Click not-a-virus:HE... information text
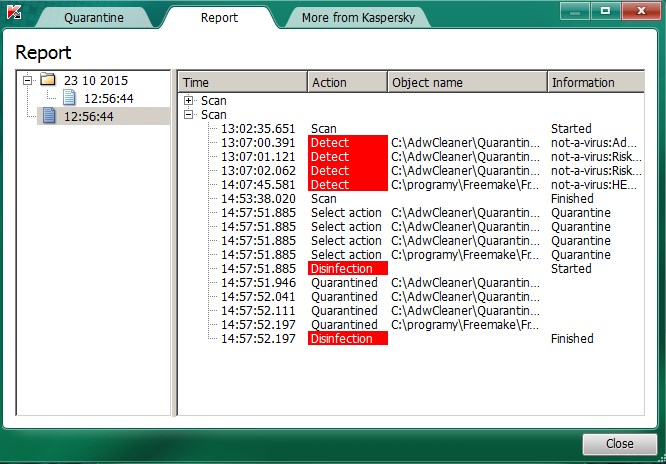666x464 pixels. [x=594, y=185]
